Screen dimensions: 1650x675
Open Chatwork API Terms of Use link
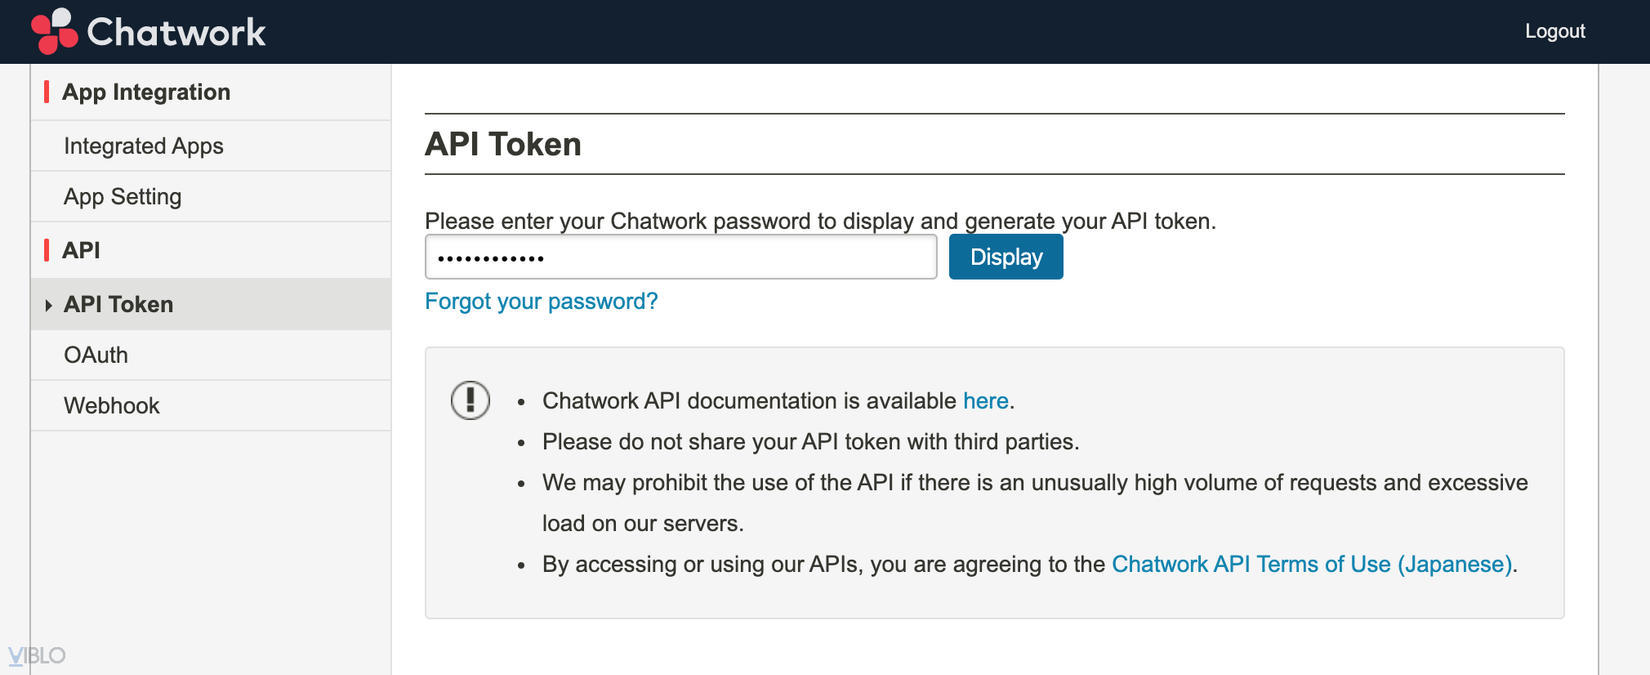click(1311, 564)
